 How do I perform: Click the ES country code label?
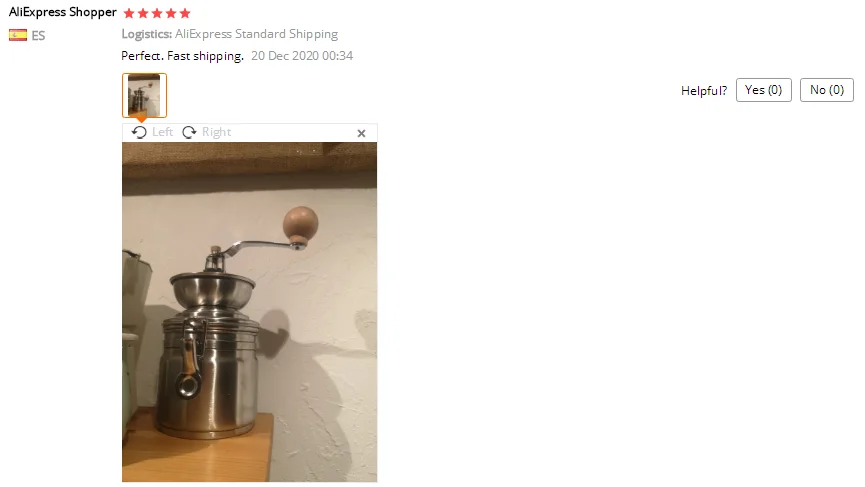(x=38, y=36)
